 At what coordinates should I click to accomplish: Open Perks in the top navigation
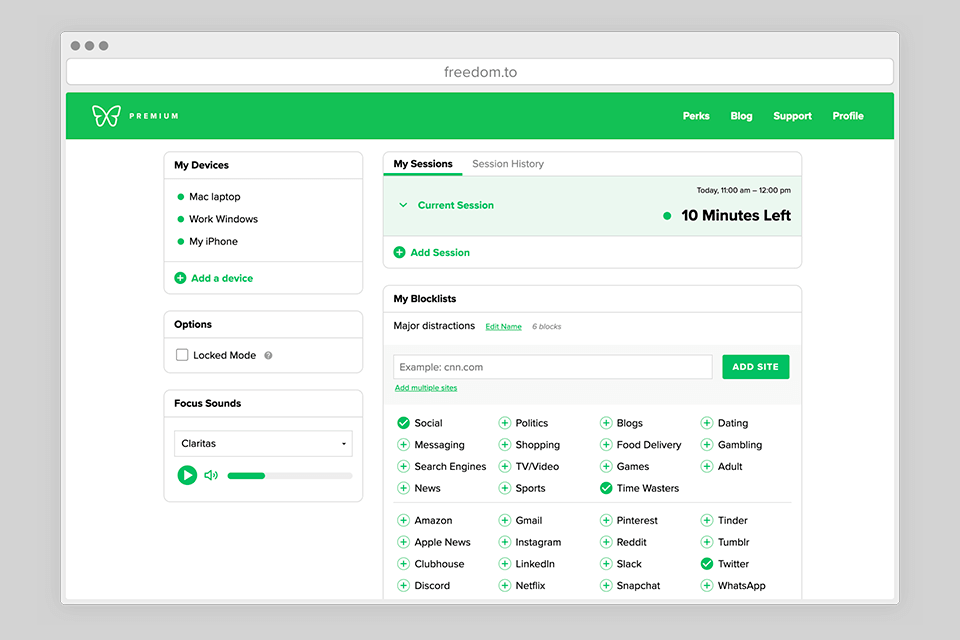point(696,116)
